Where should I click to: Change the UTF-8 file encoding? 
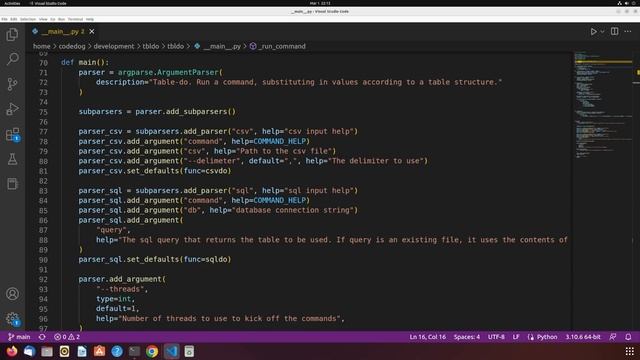click(x=496, y=337)
